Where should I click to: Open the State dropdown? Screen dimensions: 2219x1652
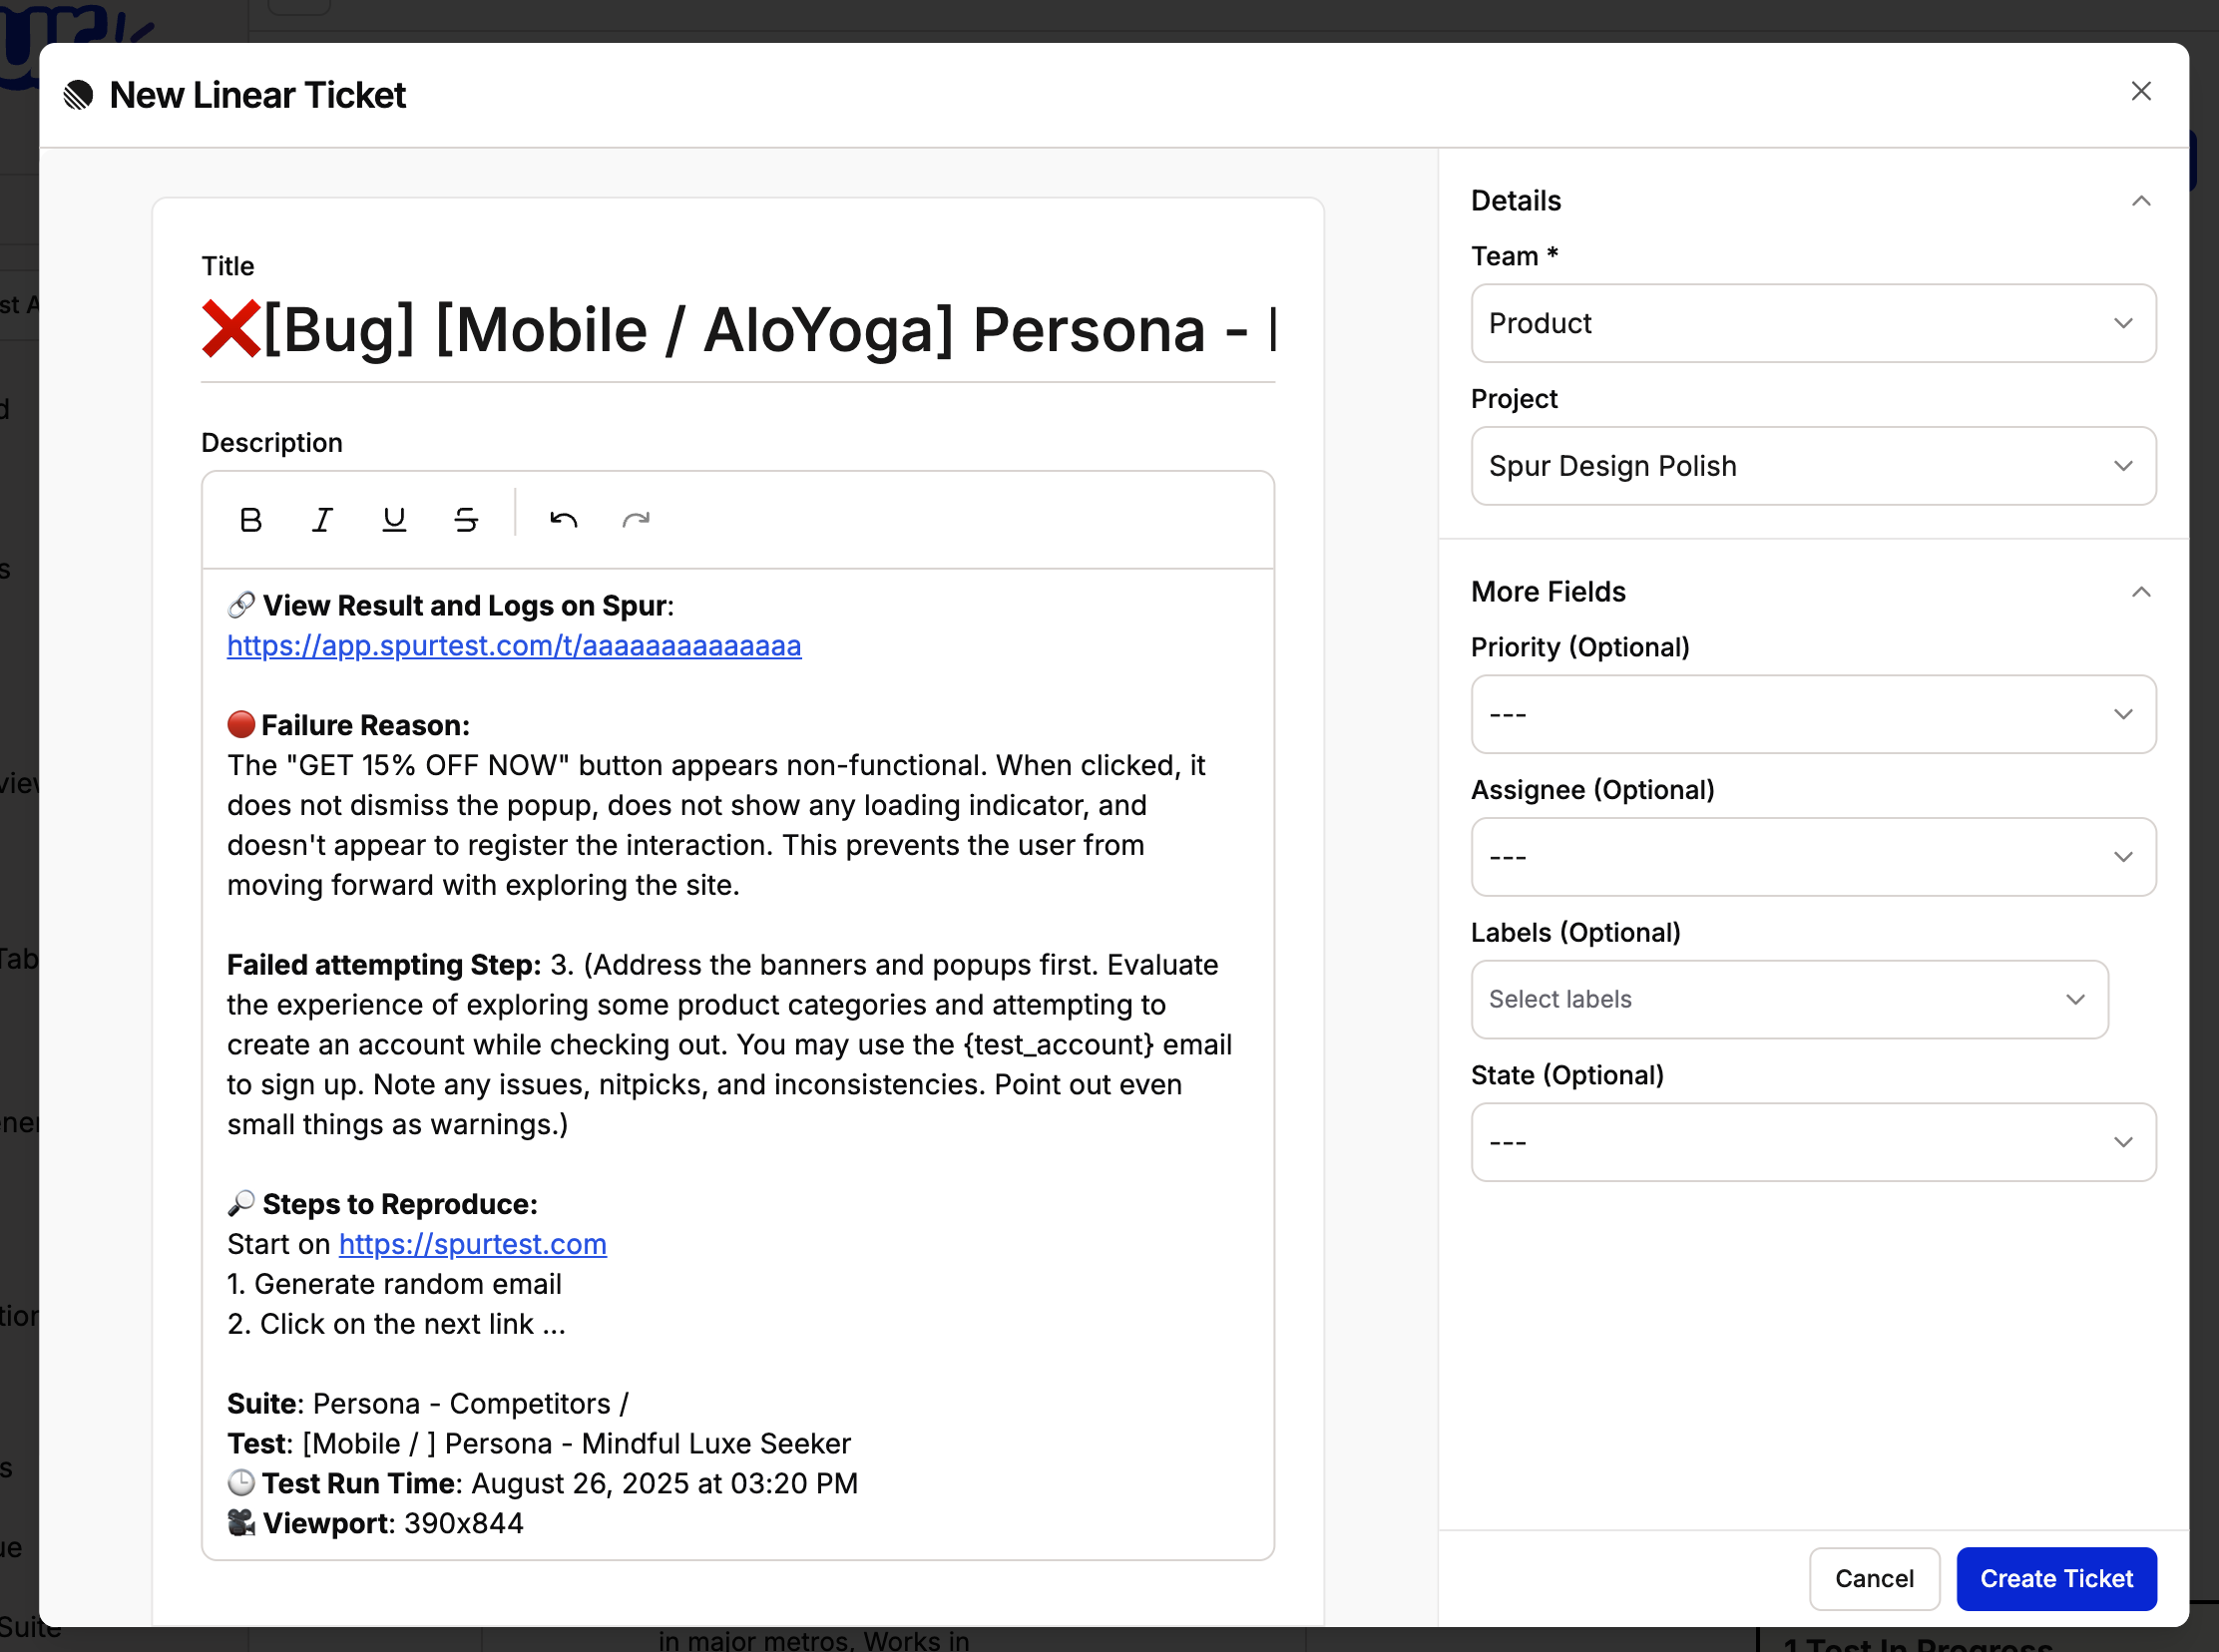click(1812, 1143)
